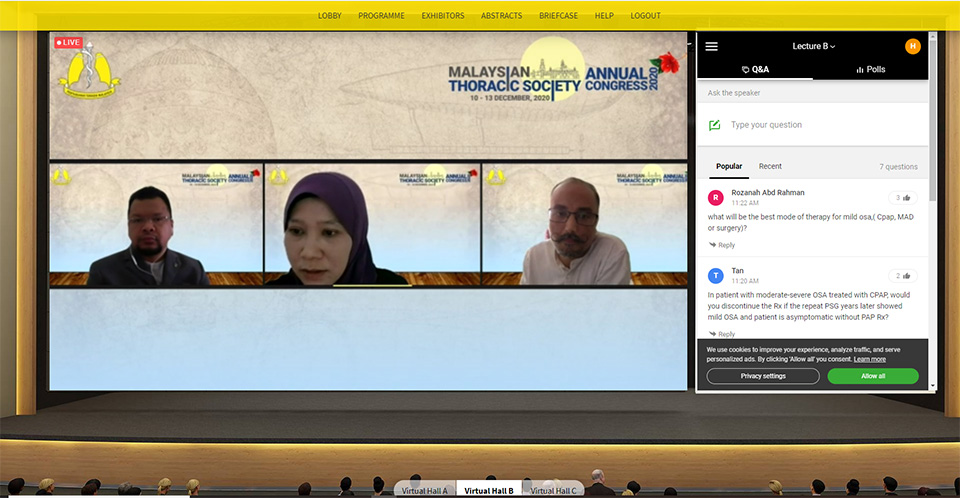
Task: Open ABSTRACTS in top navigation
Action: 501,16
